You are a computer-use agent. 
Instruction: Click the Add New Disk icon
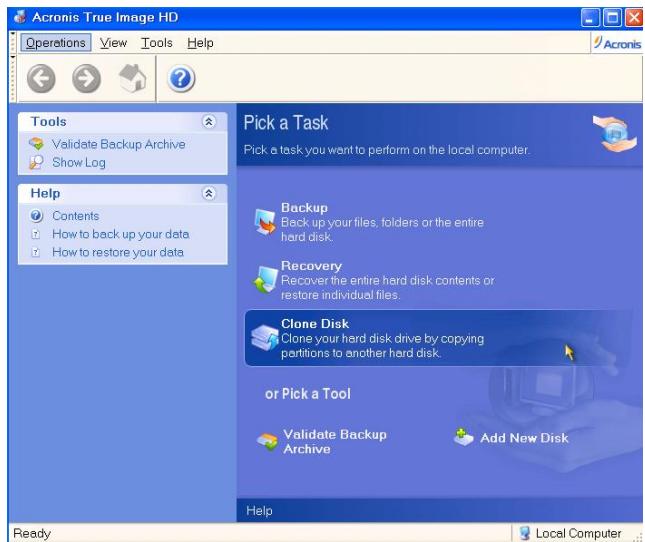pyautogui.click(x=463, y=437)
